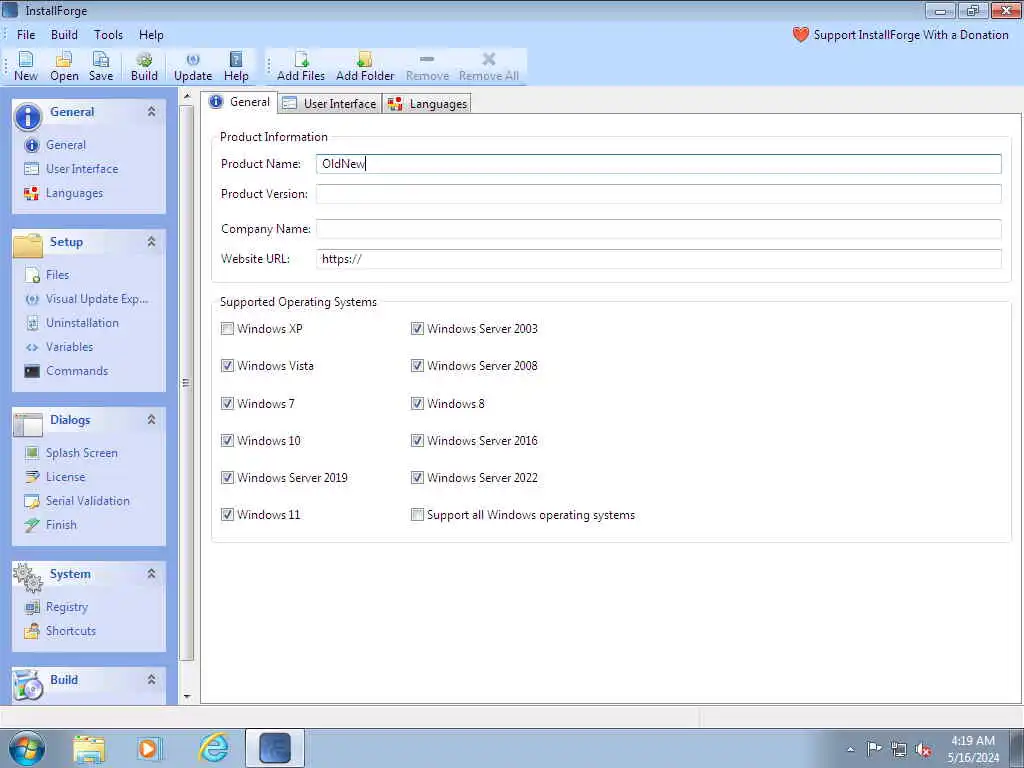
Task: Uncheck Windows Server 2019 support
Action: pyautogui.click(x=227, y=478)
